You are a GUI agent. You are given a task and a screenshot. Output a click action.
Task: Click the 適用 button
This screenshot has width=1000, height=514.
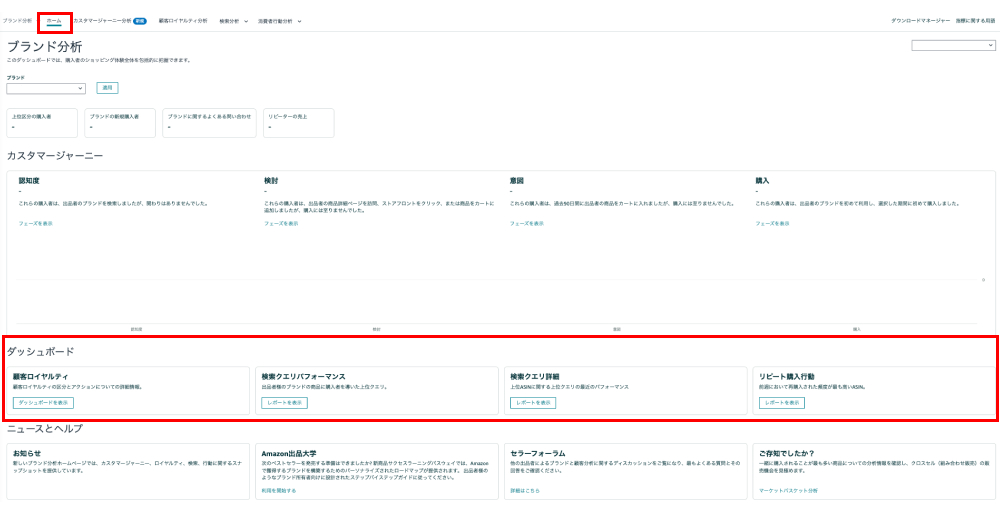click(x=107, y=88)
